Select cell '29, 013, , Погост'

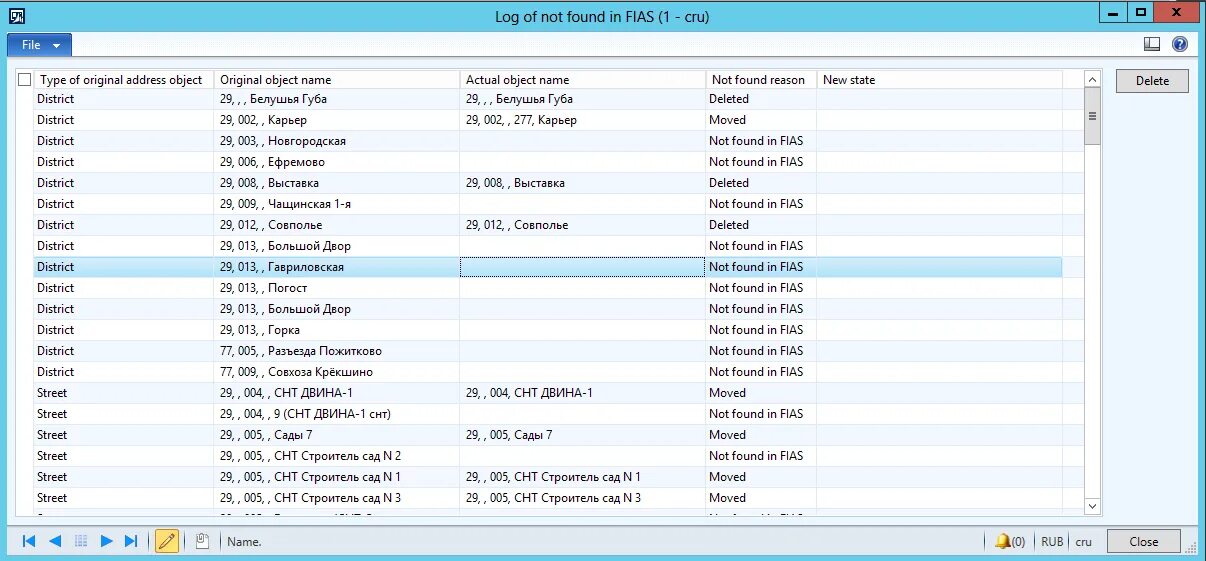click(x=337, y=288)
